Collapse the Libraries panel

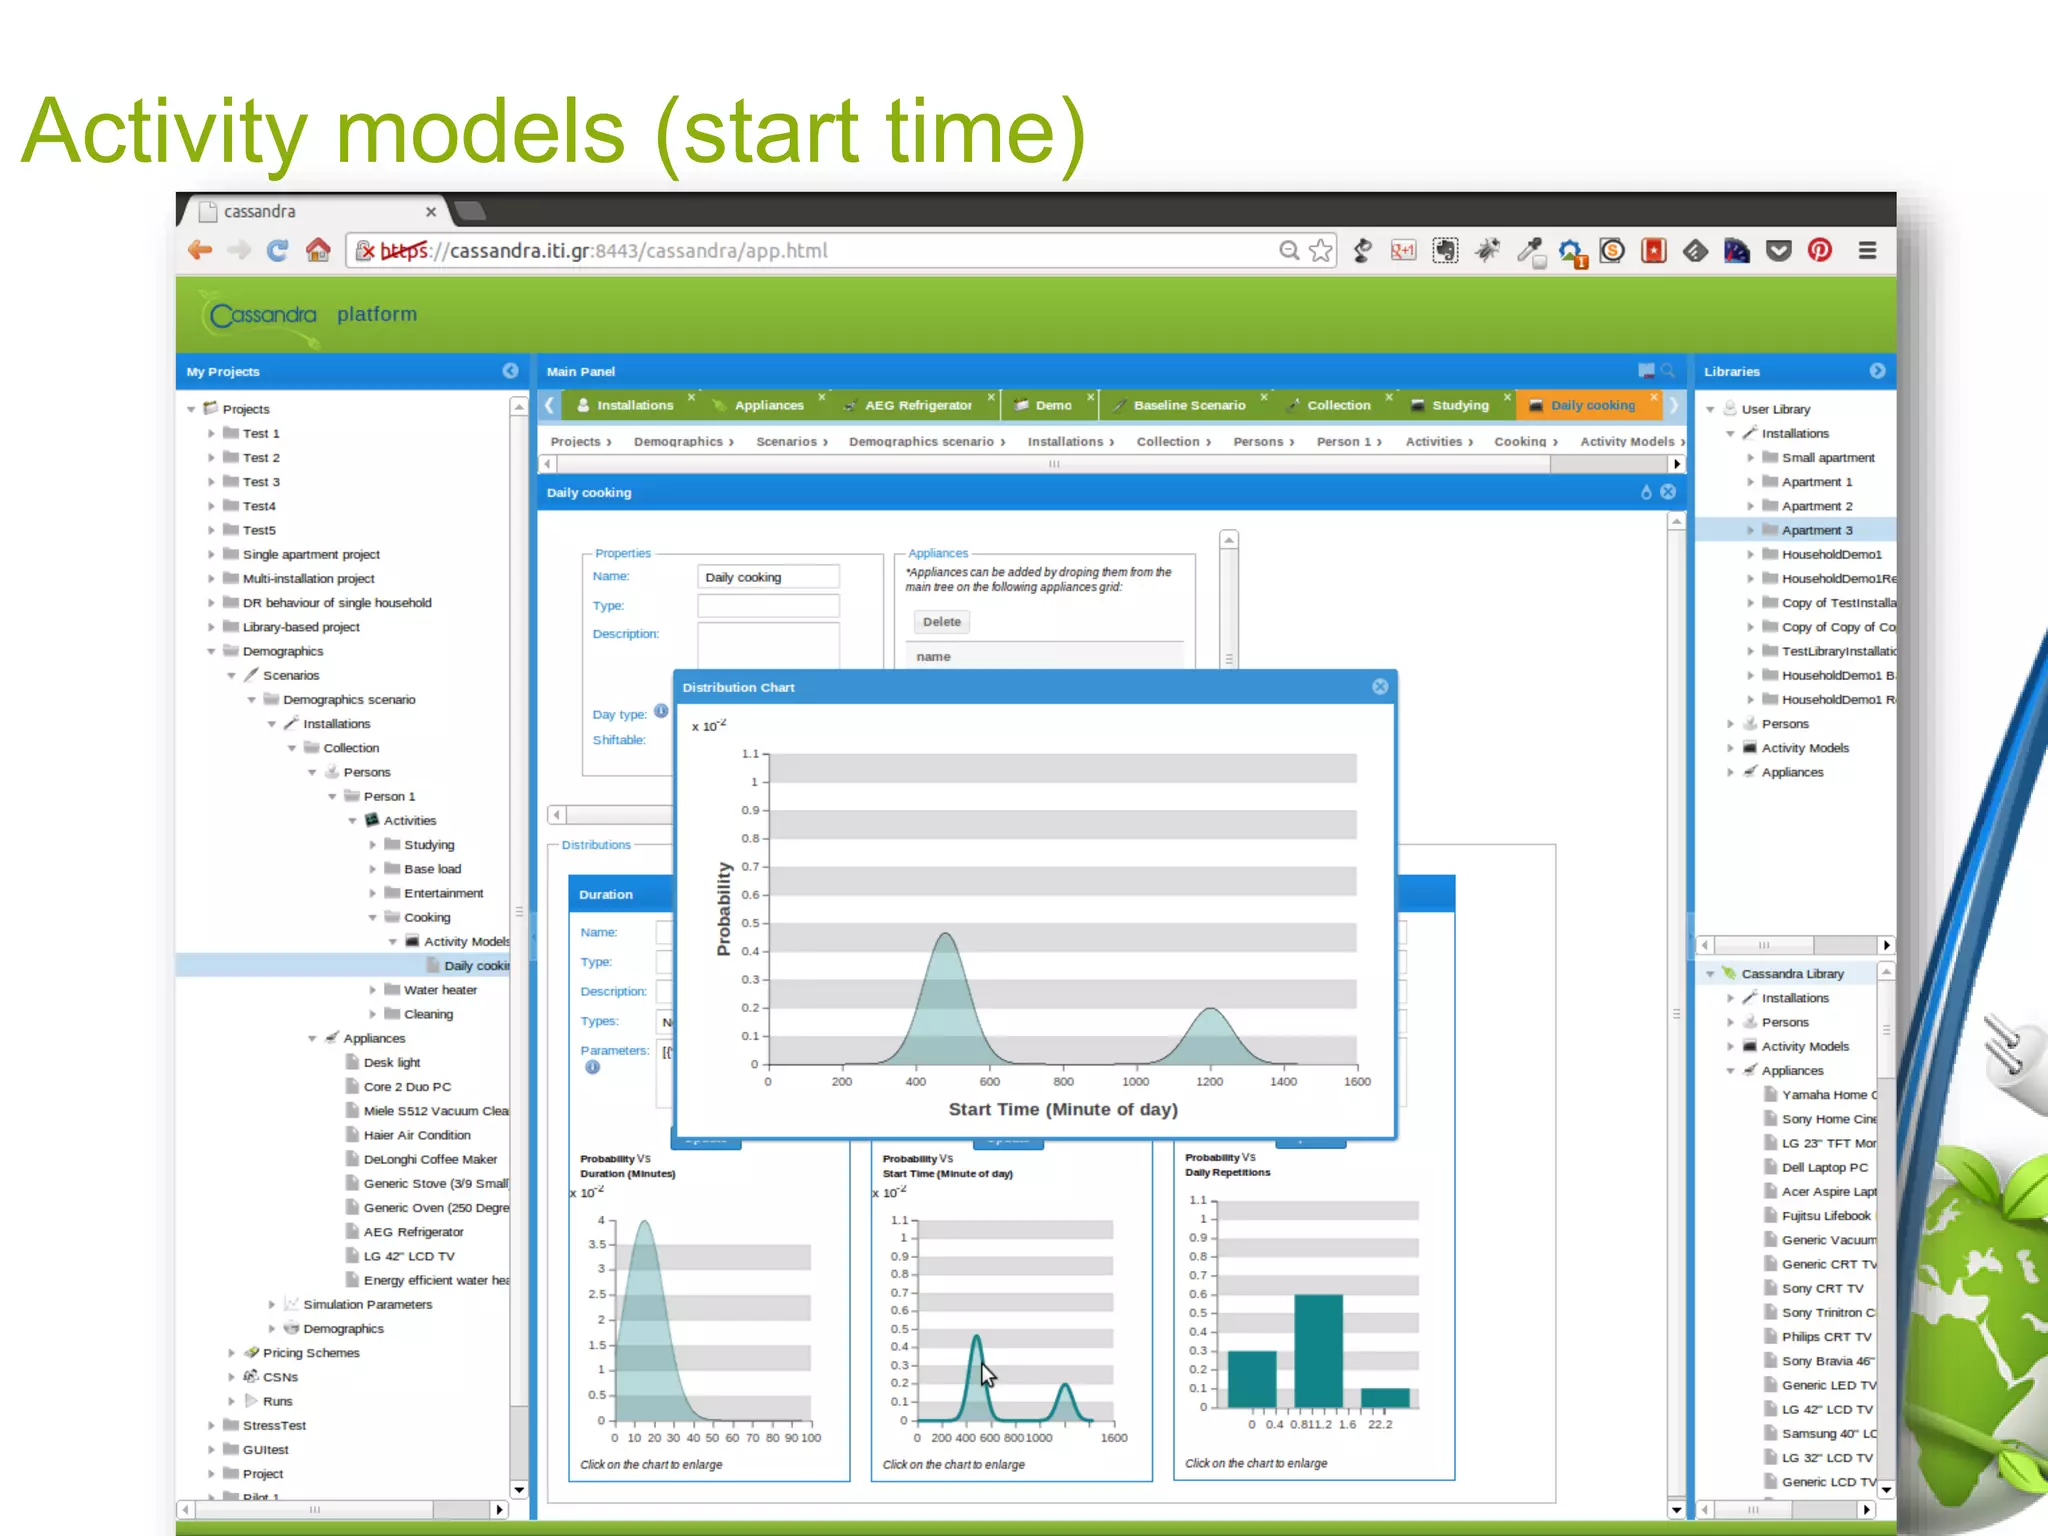[x=1877, y=371]
